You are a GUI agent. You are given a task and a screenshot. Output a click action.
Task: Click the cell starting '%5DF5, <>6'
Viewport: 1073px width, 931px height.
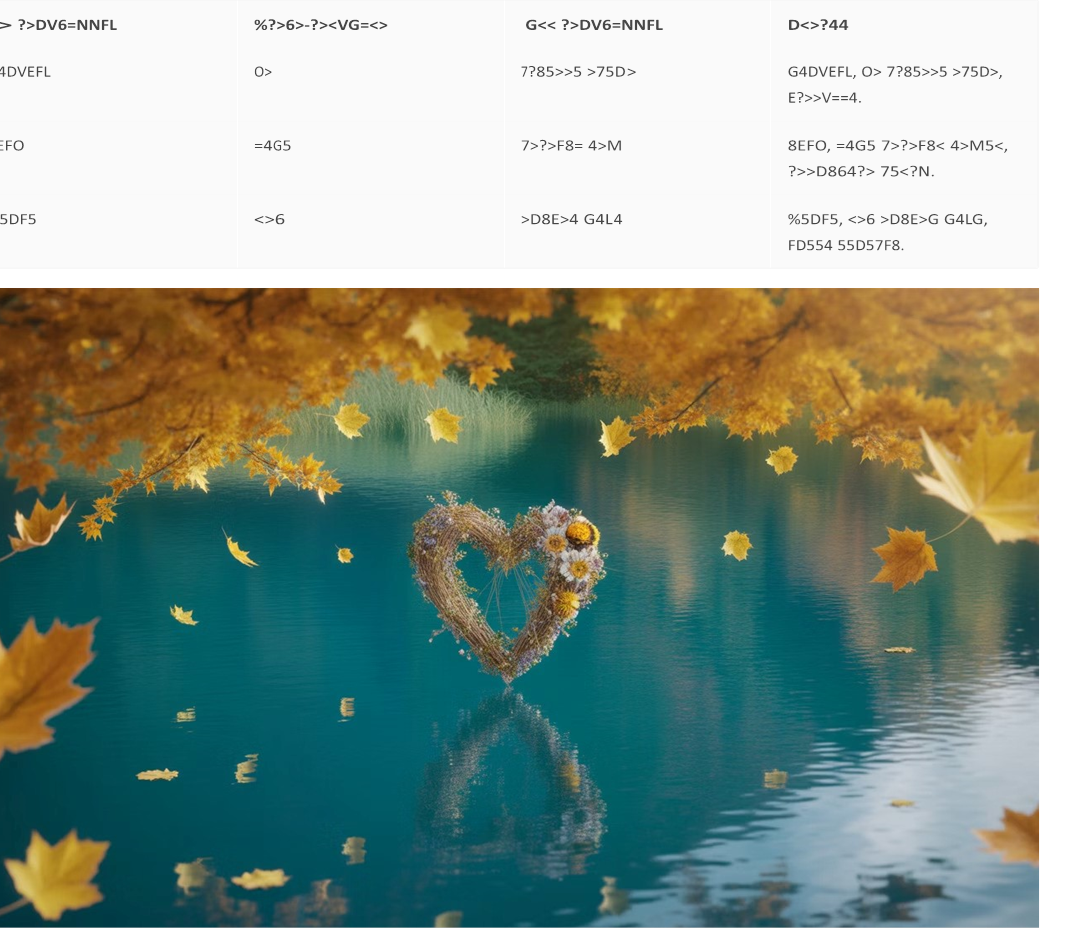(x=887, y=231)
